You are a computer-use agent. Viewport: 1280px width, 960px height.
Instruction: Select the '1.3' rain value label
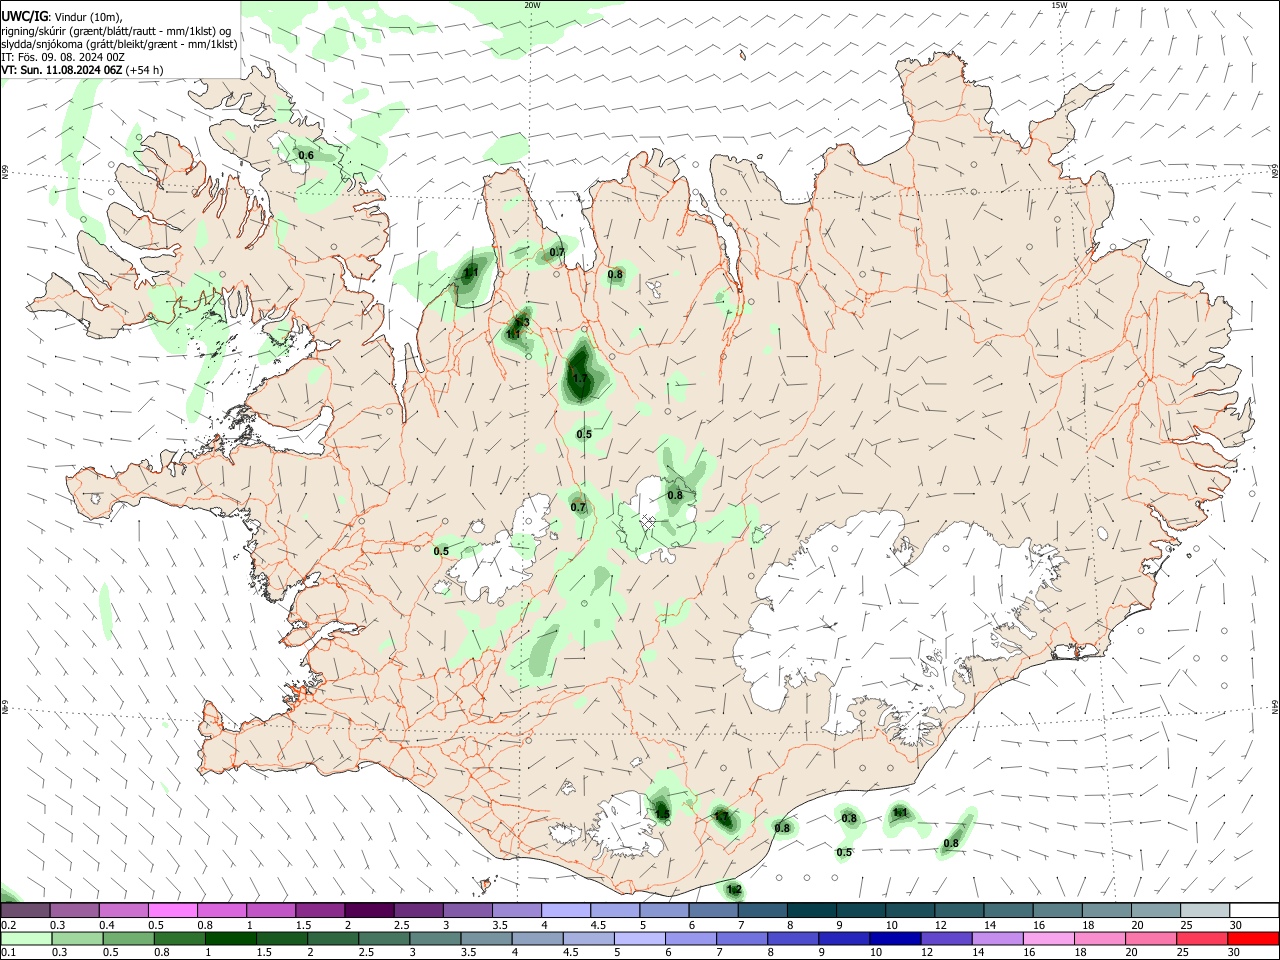click(x=521, y=322)
